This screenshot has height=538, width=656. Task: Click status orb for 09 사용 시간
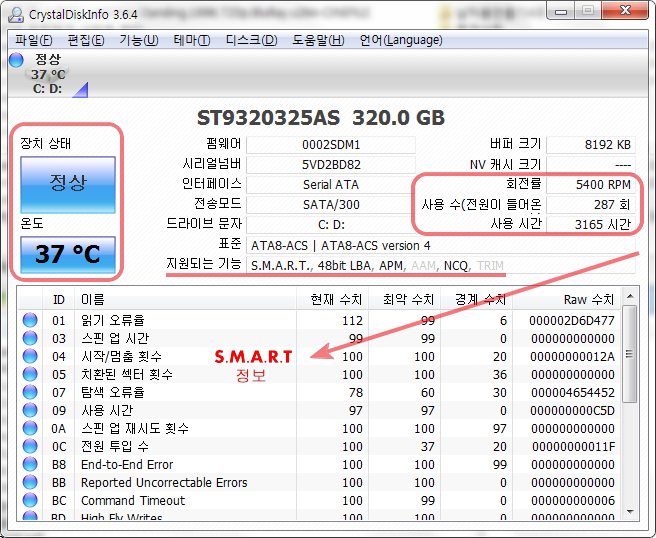(30, 410)
